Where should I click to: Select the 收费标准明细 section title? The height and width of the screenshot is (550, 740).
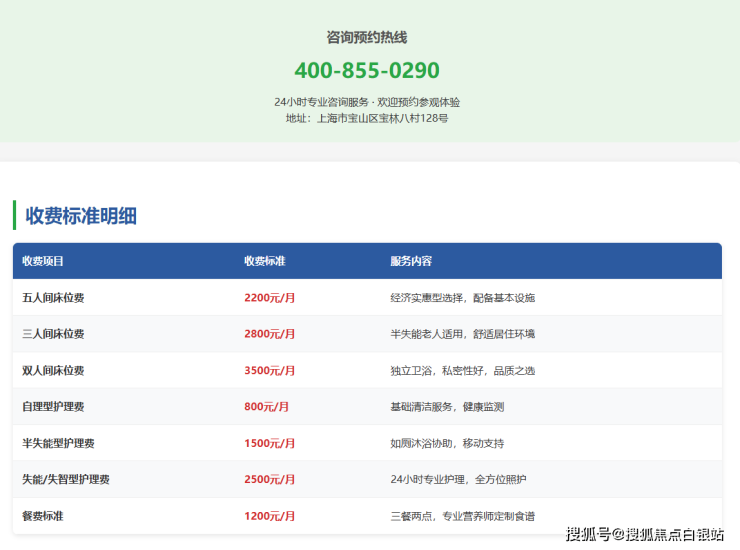click(x=81, y=216)
